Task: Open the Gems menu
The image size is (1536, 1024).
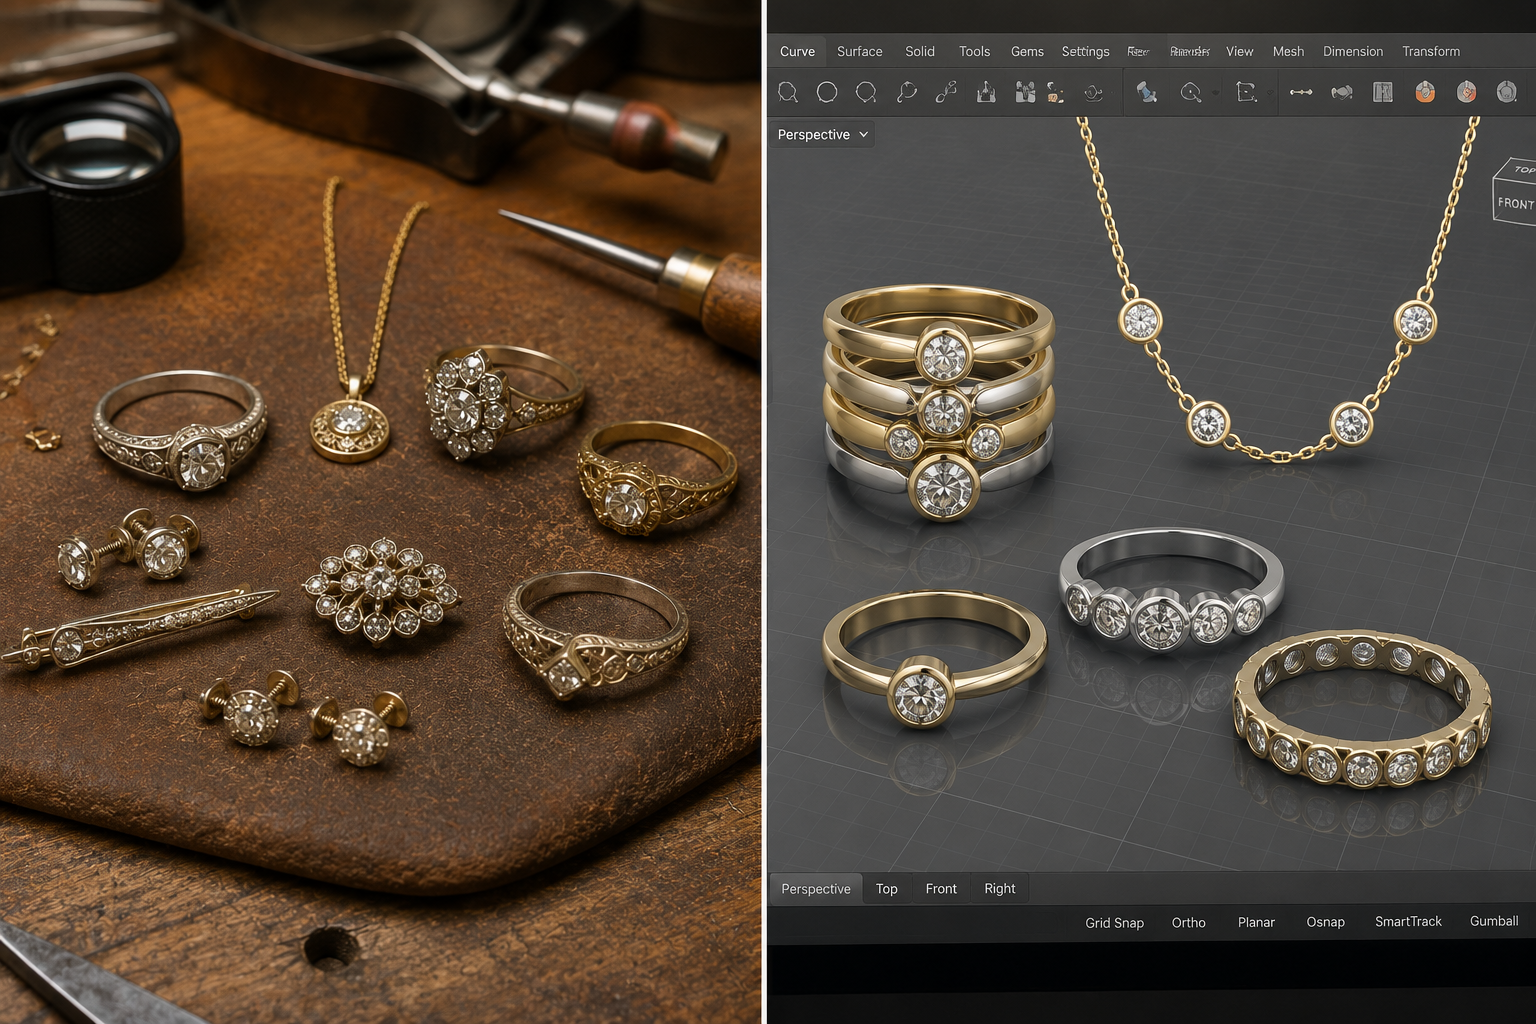Action: (x=1027, y=51)
